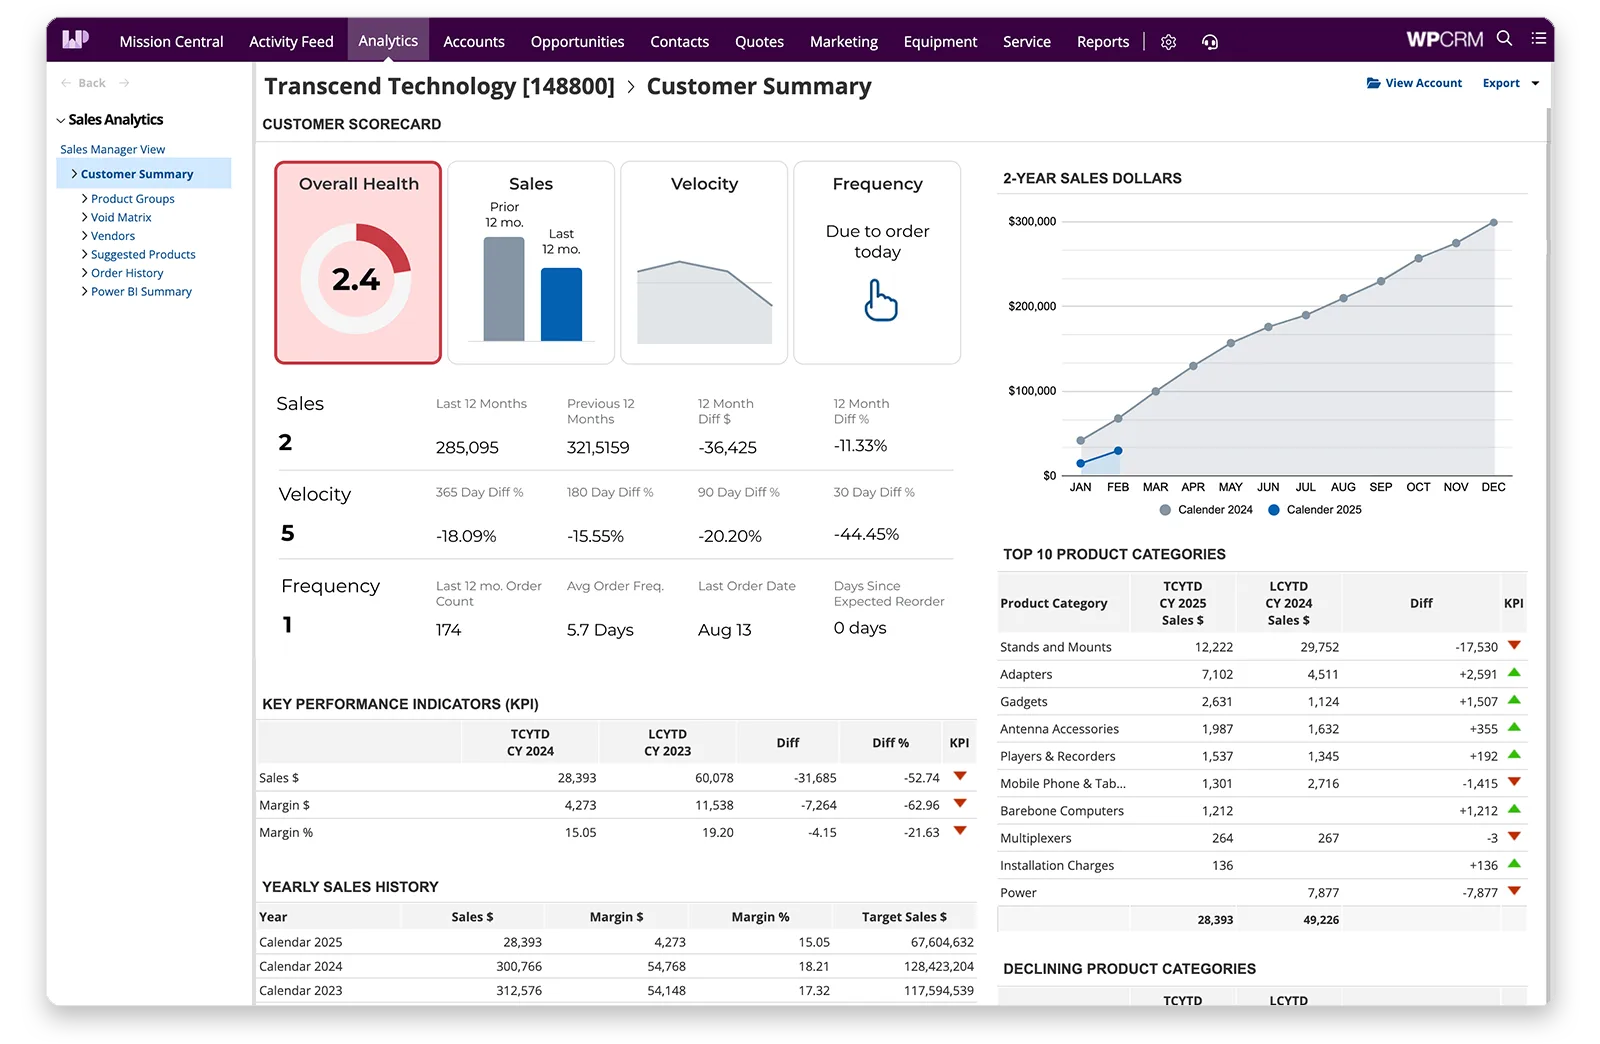The width and height of the screenshot is (1600, 1044).
Task: Click the headset support icon
Action: point(1210,42)
